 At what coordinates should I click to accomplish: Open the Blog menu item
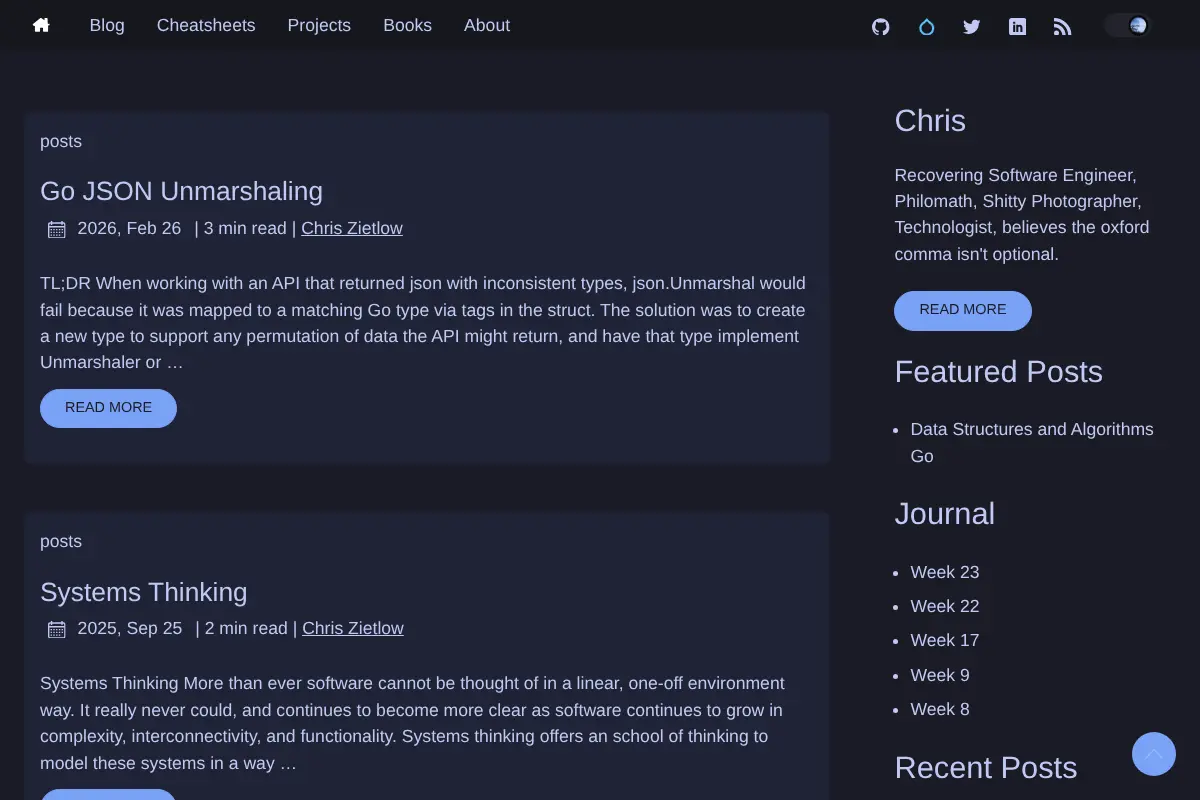coord(107,25)
